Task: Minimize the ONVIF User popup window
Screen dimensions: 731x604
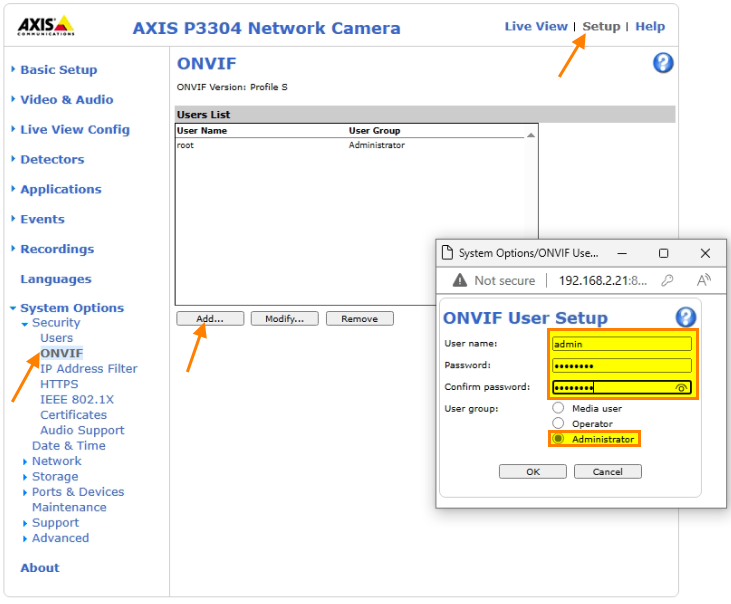Action: pyautogui.click(x=622, y=253)
